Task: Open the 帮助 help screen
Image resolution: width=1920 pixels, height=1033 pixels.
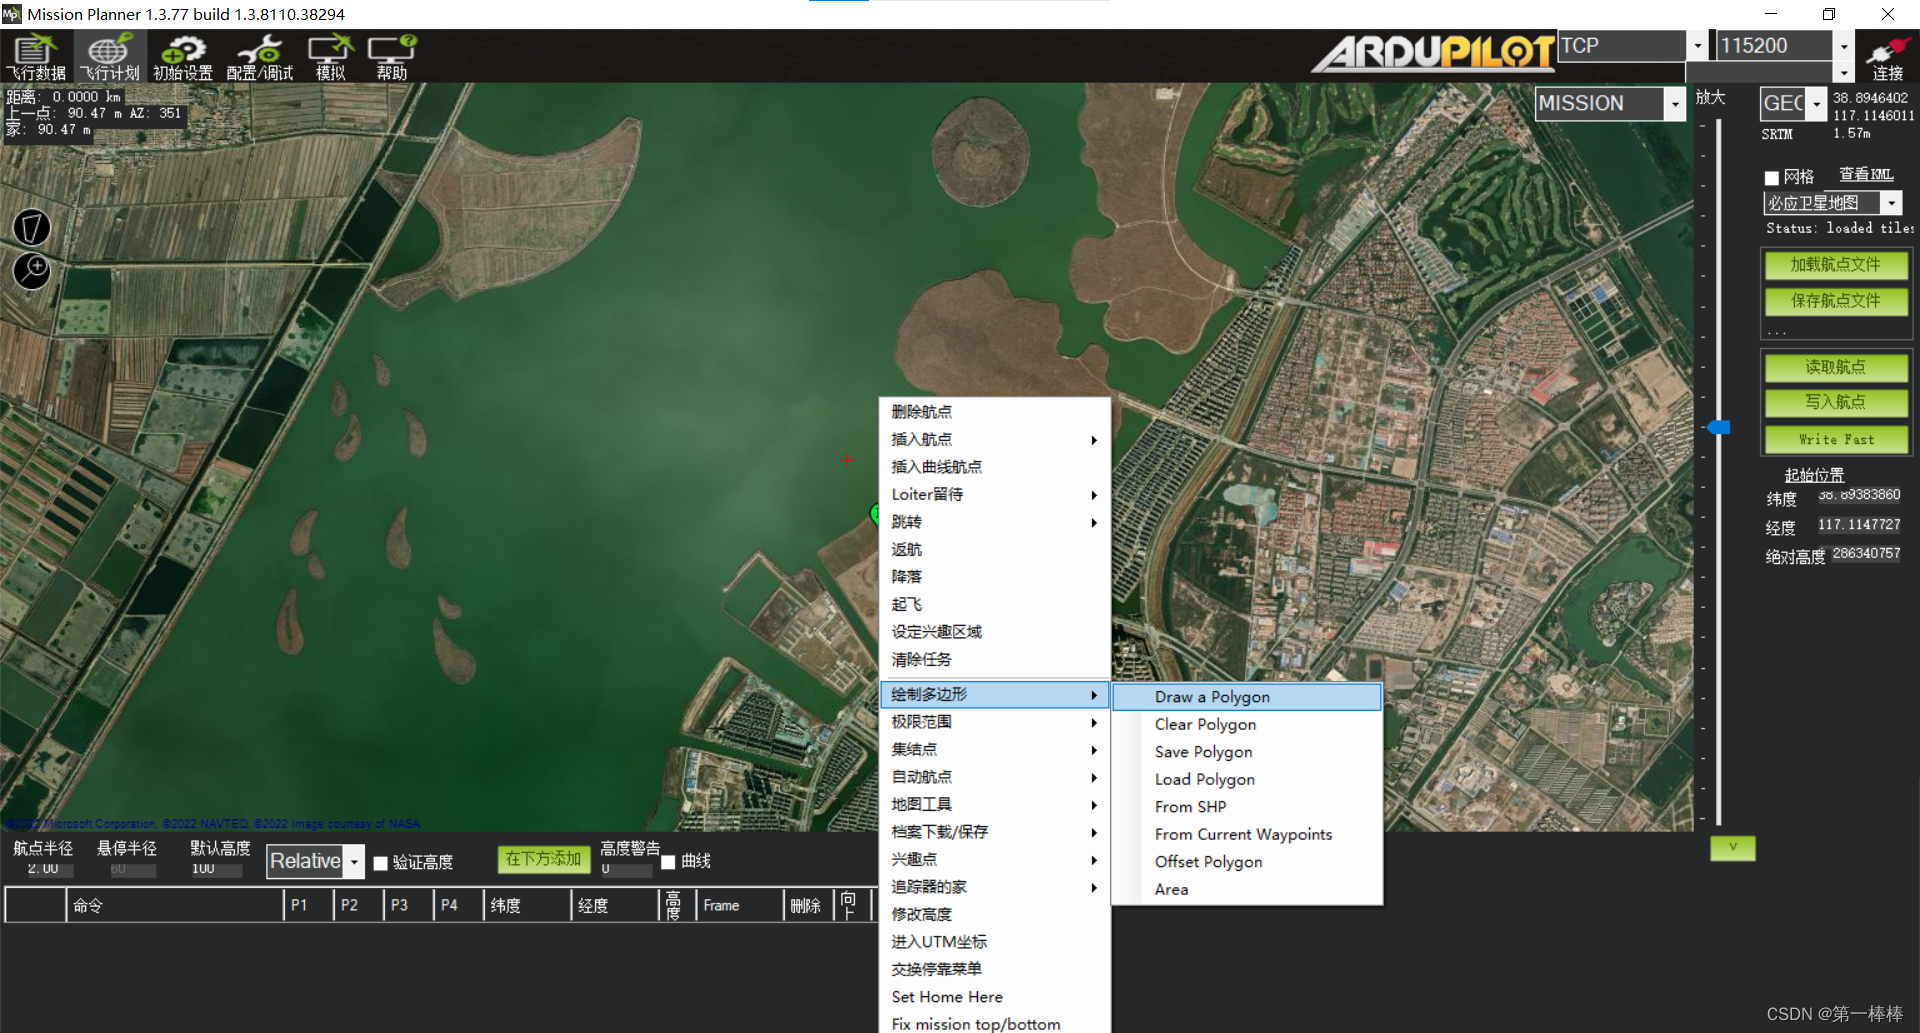Action: click(392, 57)
